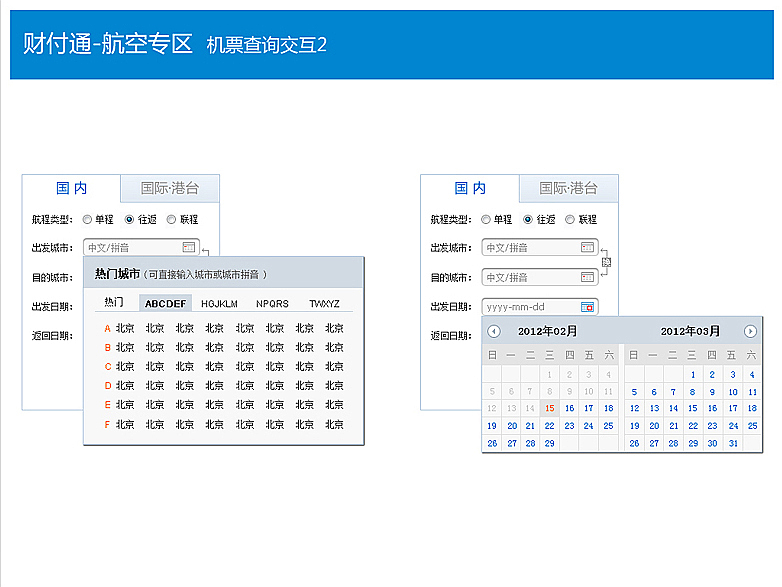Switch to 国际·港台 tab in left panel

click(170, 188)
